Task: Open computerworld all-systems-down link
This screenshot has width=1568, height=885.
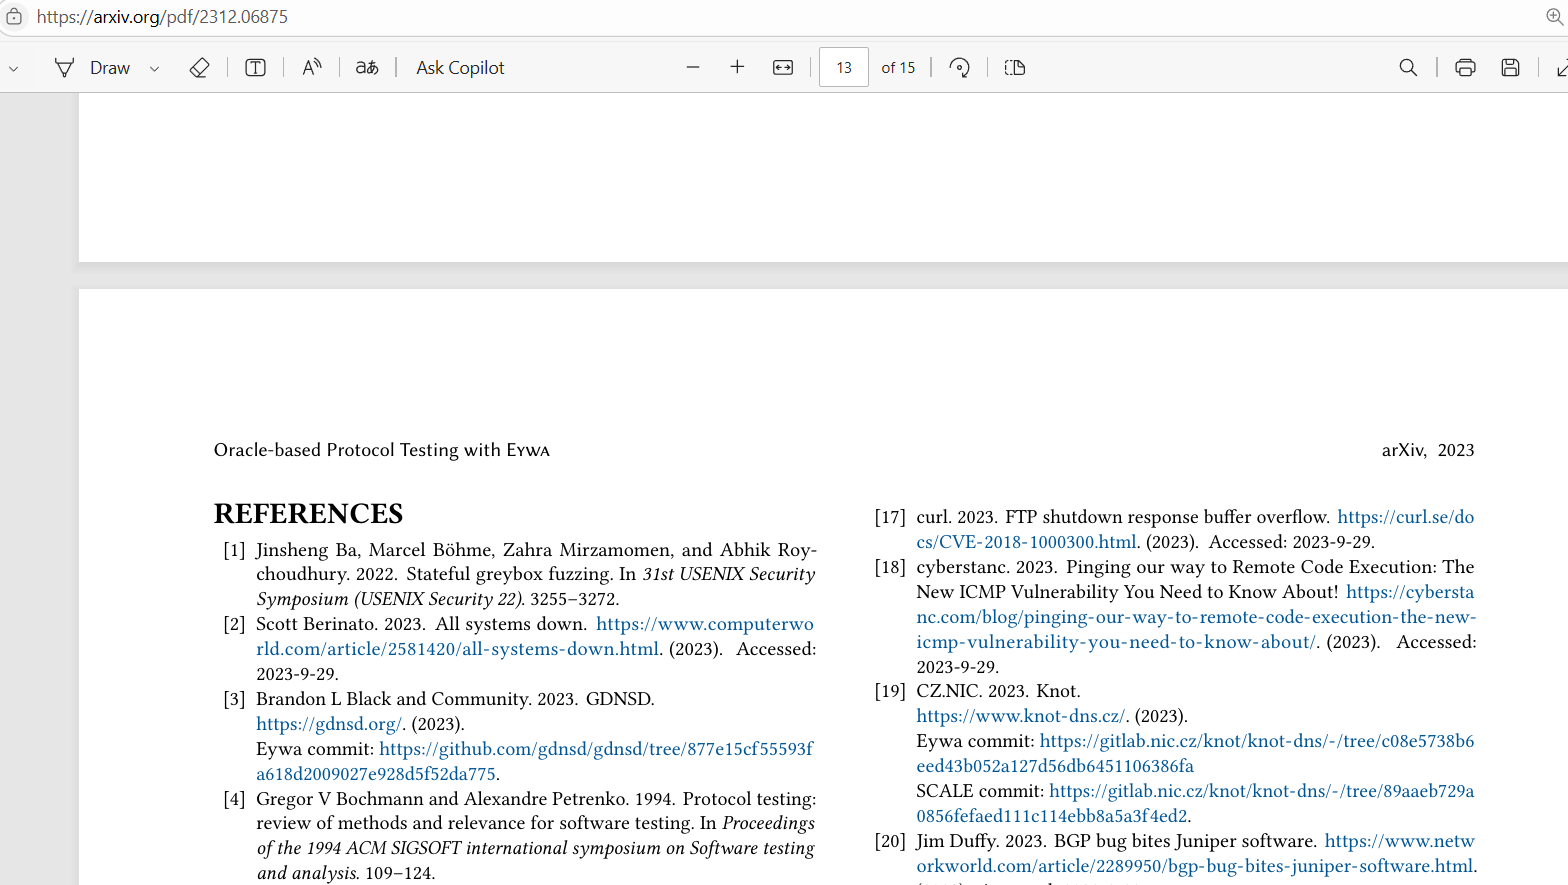Action: 535,636
